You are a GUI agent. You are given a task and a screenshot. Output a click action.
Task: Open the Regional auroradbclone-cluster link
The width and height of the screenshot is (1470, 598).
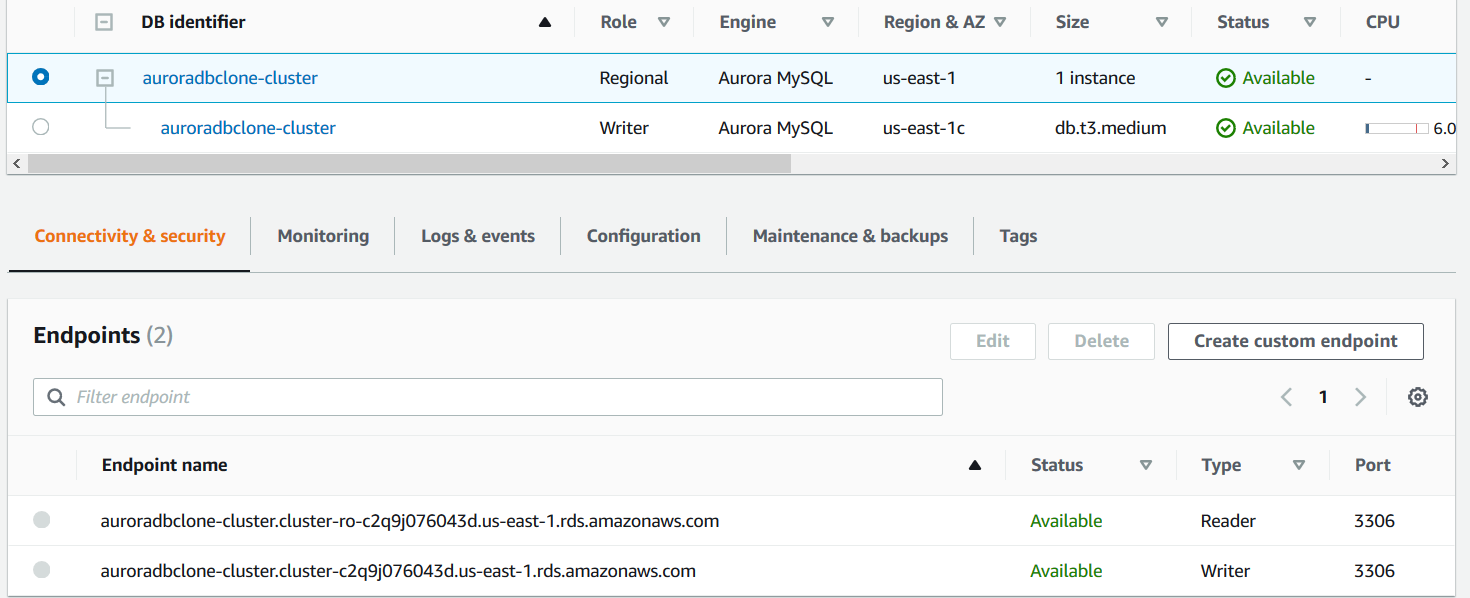[230, 78]
